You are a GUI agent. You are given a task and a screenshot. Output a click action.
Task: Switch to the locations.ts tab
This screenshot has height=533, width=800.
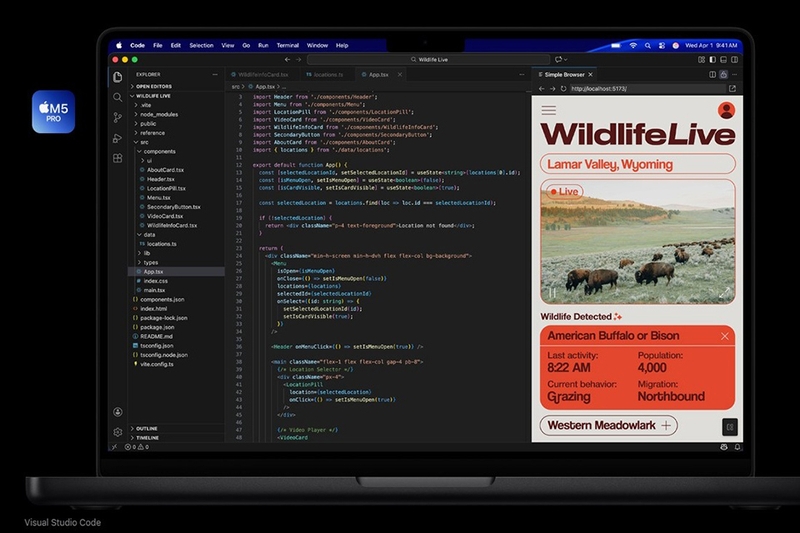325,74
